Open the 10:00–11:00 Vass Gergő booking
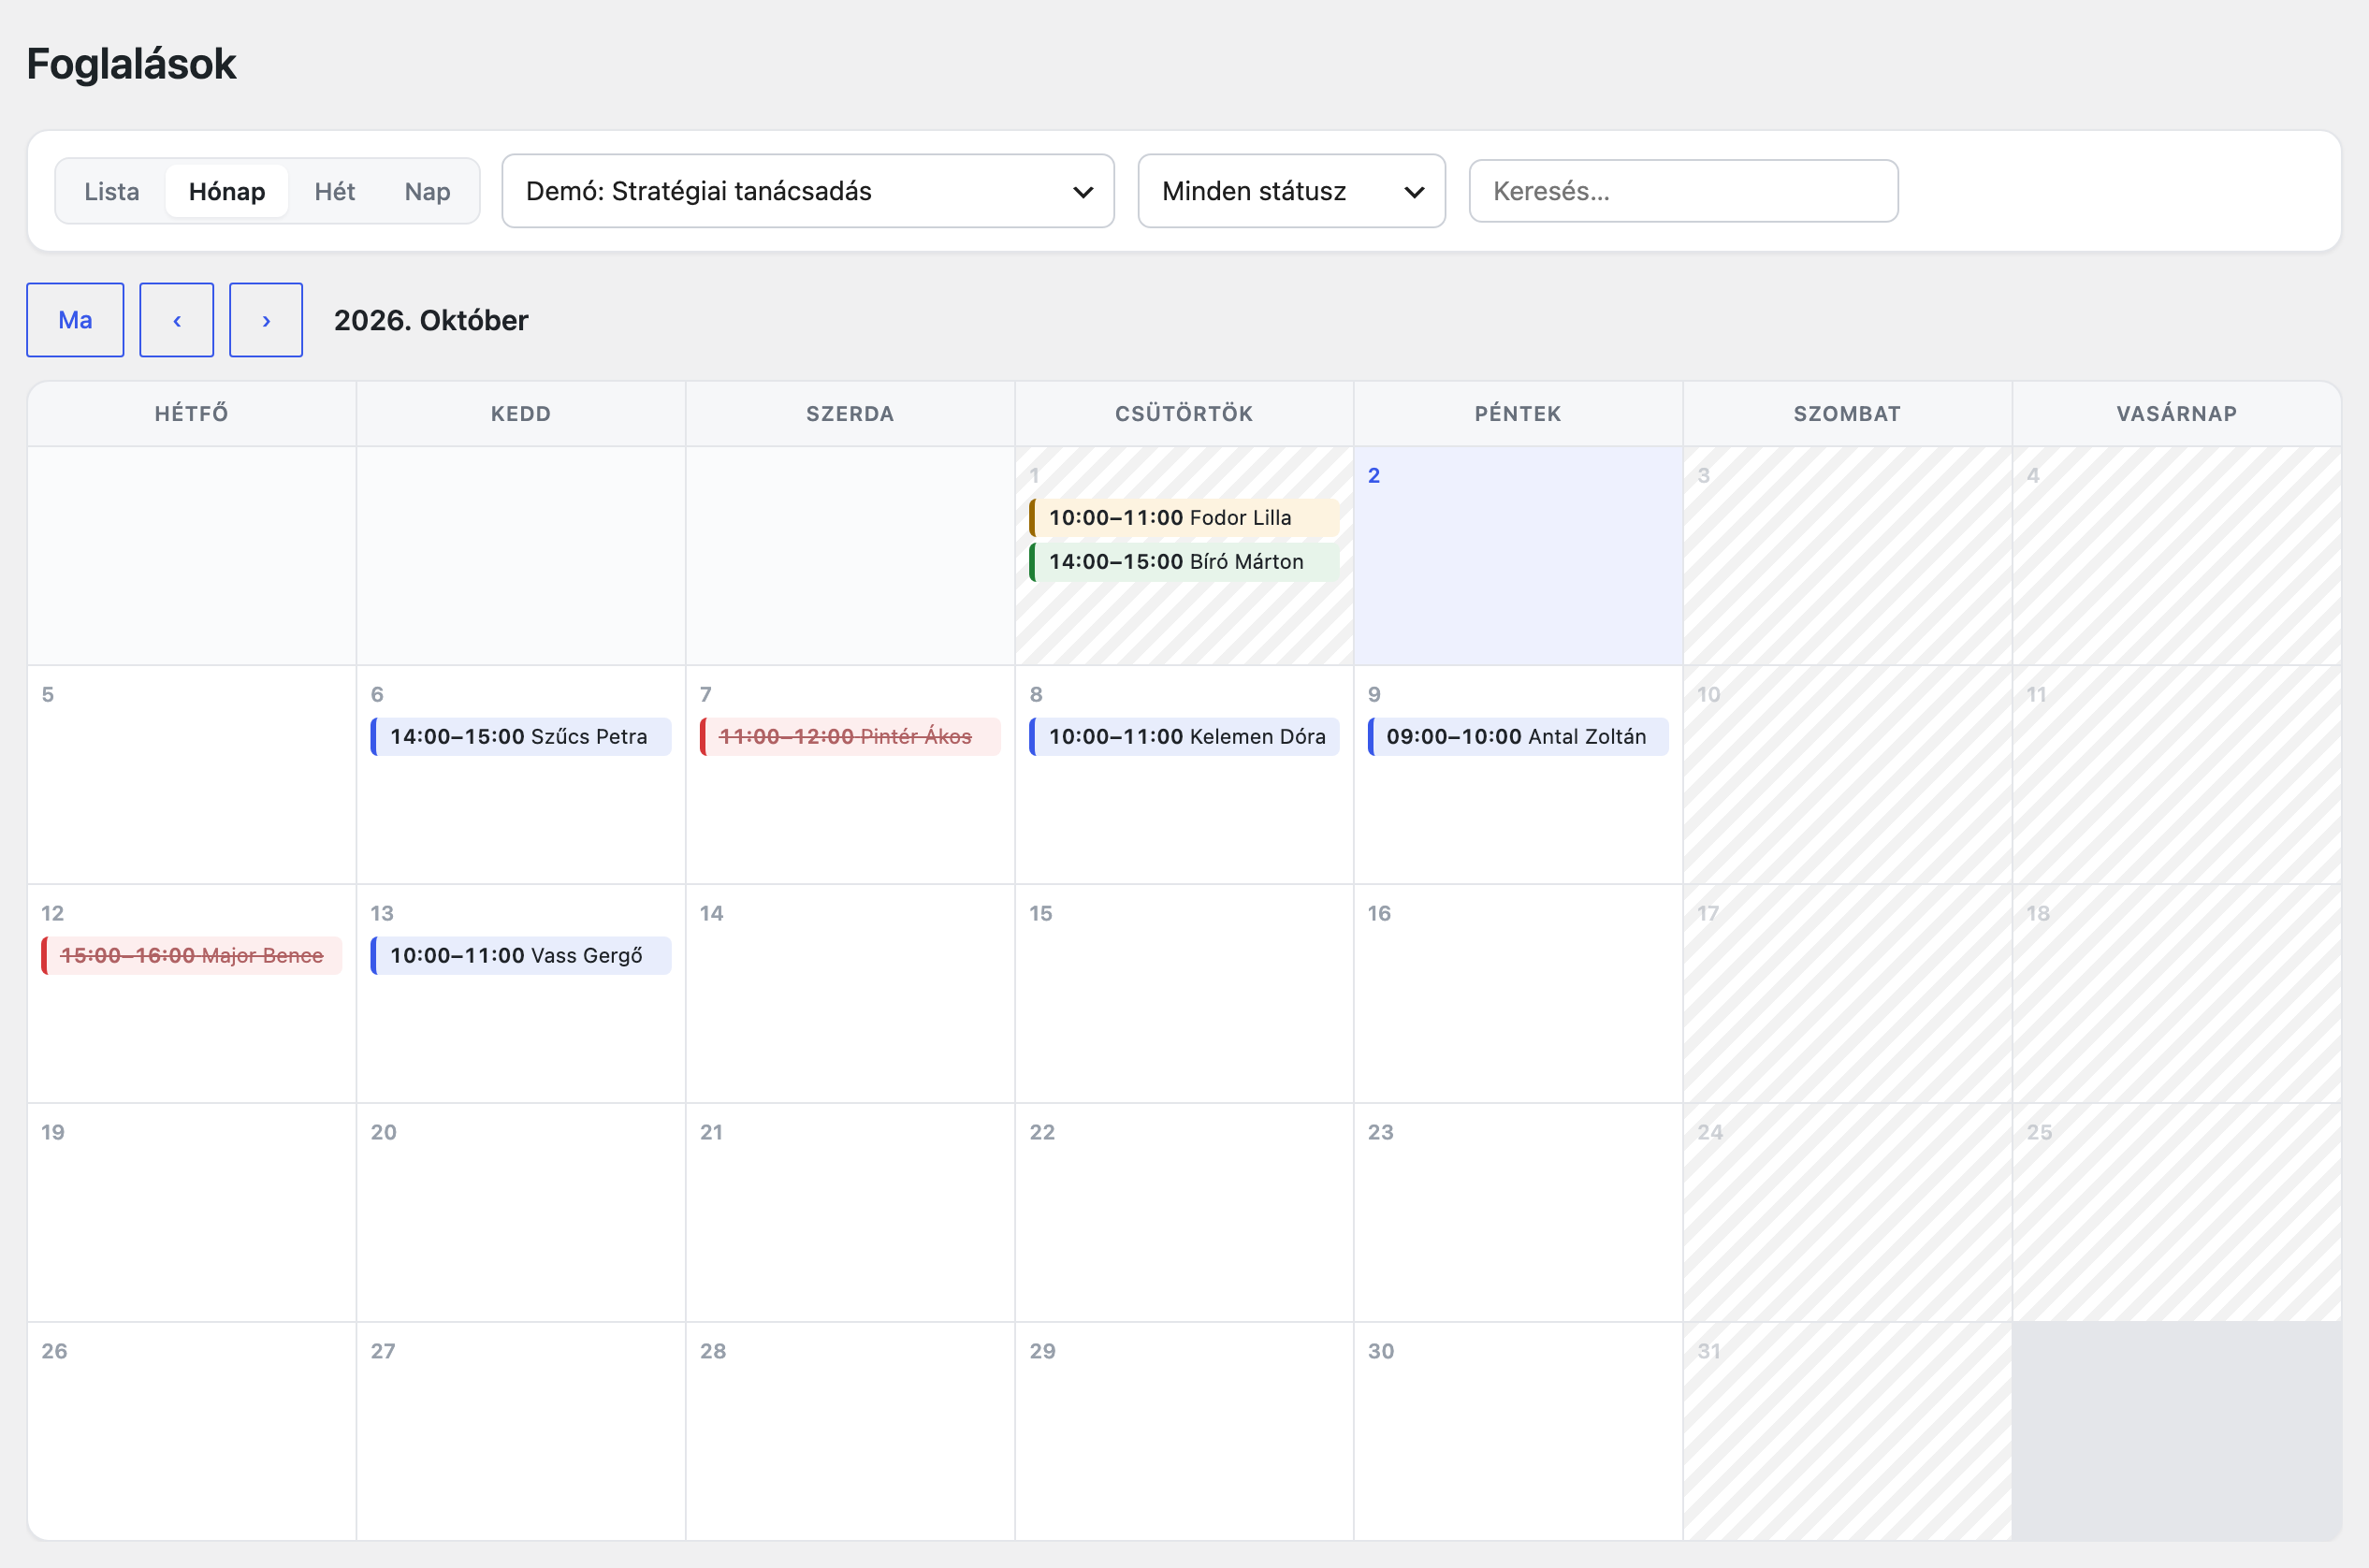Screen dimensions: 2369x1568 [x=521, y=956]
